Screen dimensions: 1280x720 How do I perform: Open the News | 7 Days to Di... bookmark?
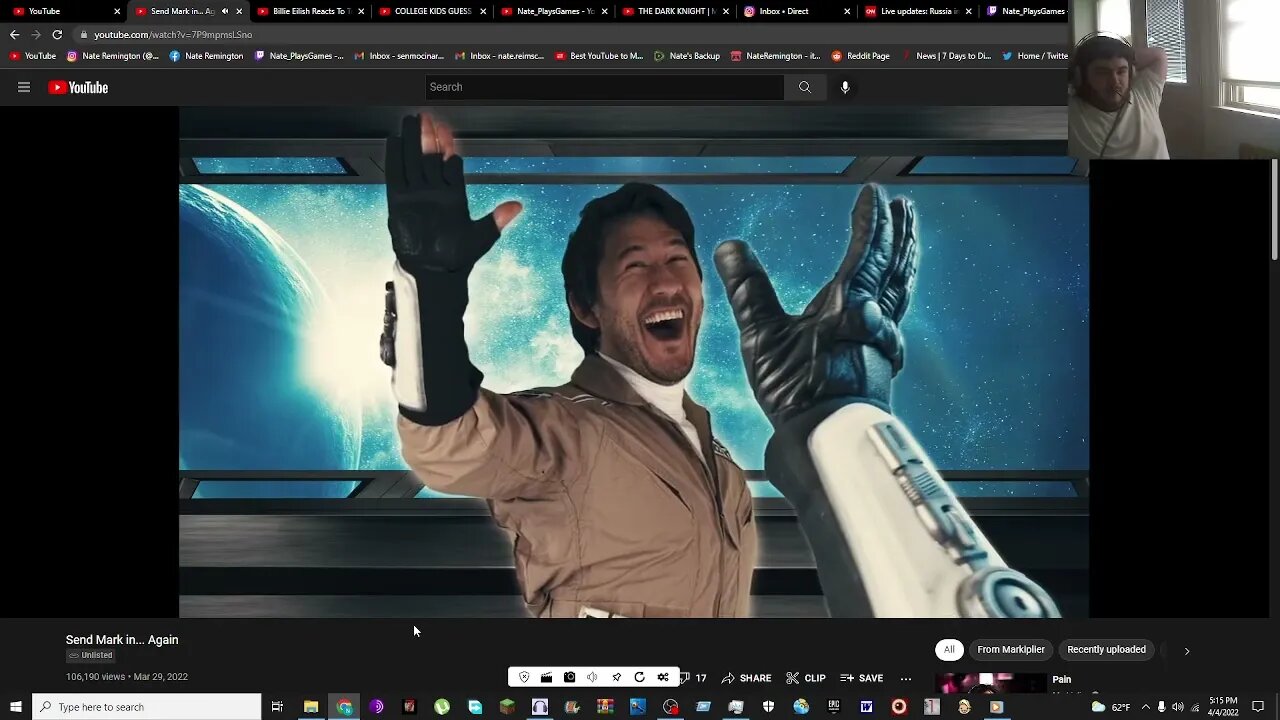coord(946,56)
